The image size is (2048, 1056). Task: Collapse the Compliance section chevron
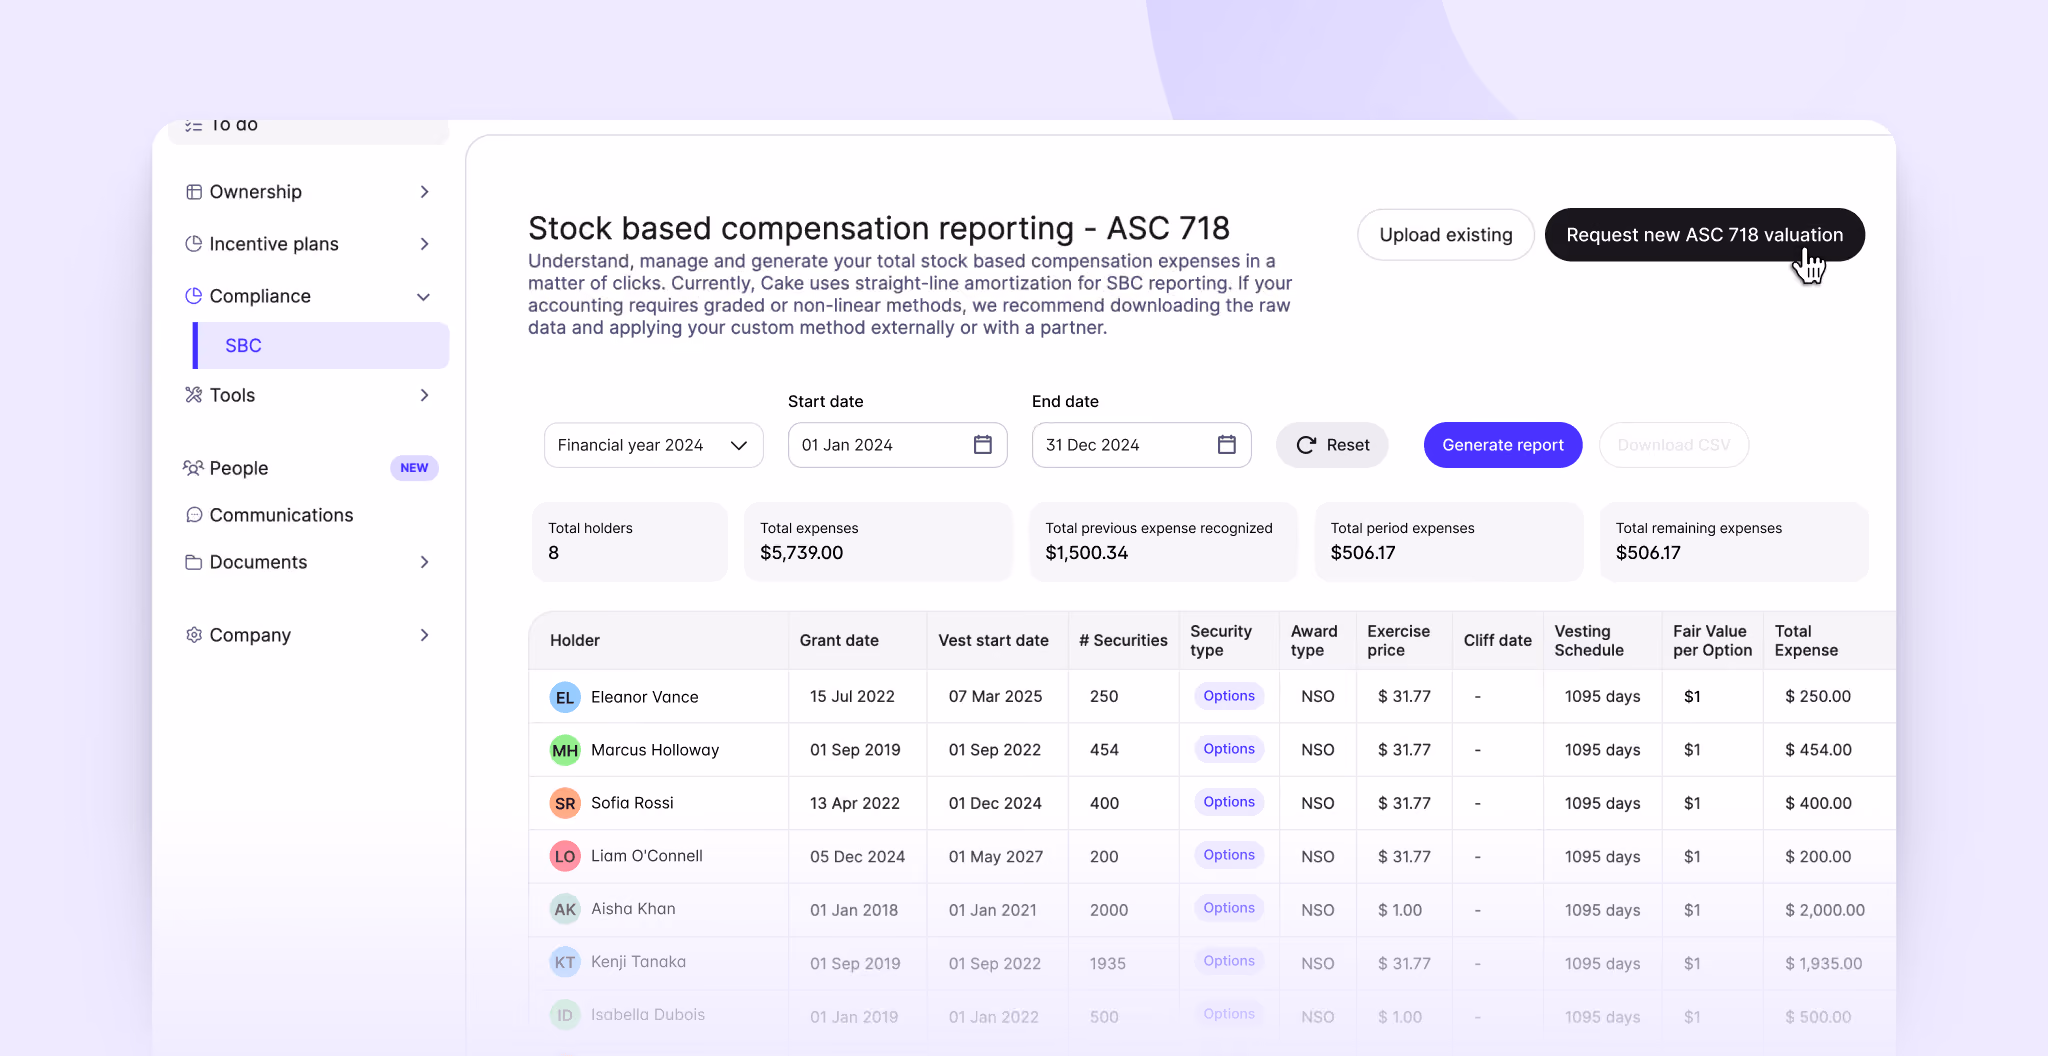424,297
